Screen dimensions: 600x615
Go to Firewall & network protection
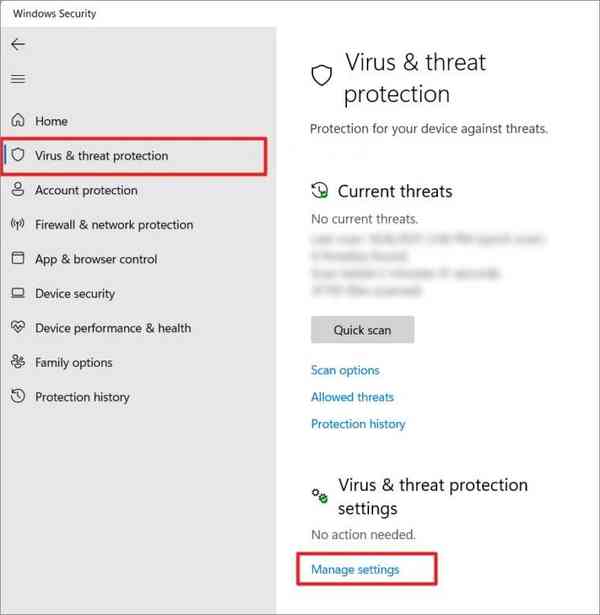coord(114,225)
